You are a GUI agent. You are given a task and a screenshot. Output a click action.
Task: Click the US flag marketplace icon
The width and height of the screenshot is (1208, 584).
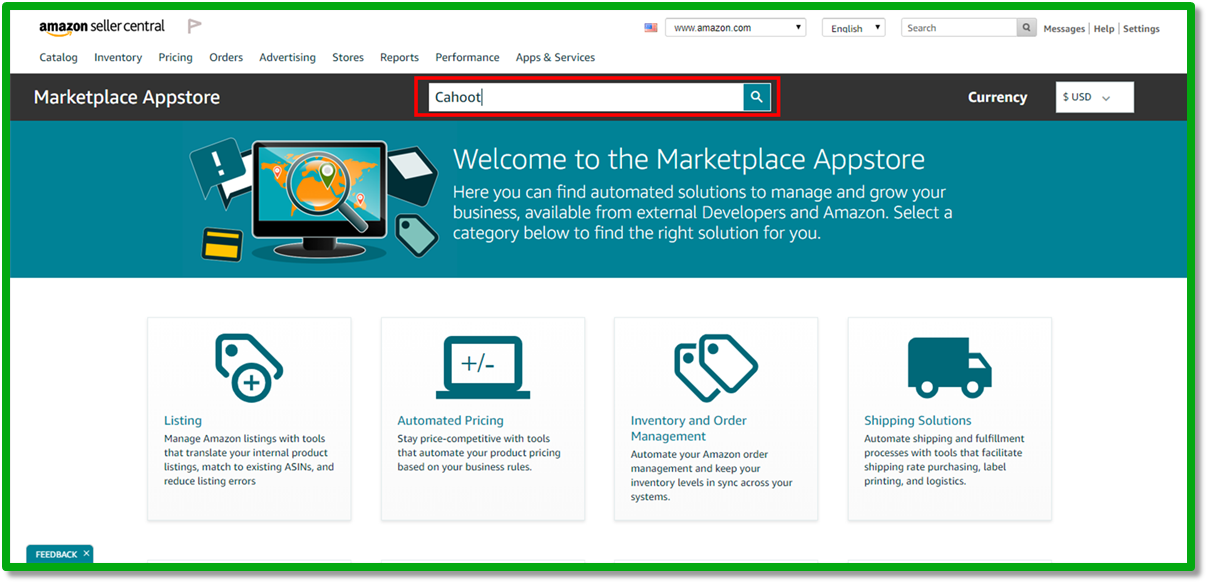(x=651, y=28)
